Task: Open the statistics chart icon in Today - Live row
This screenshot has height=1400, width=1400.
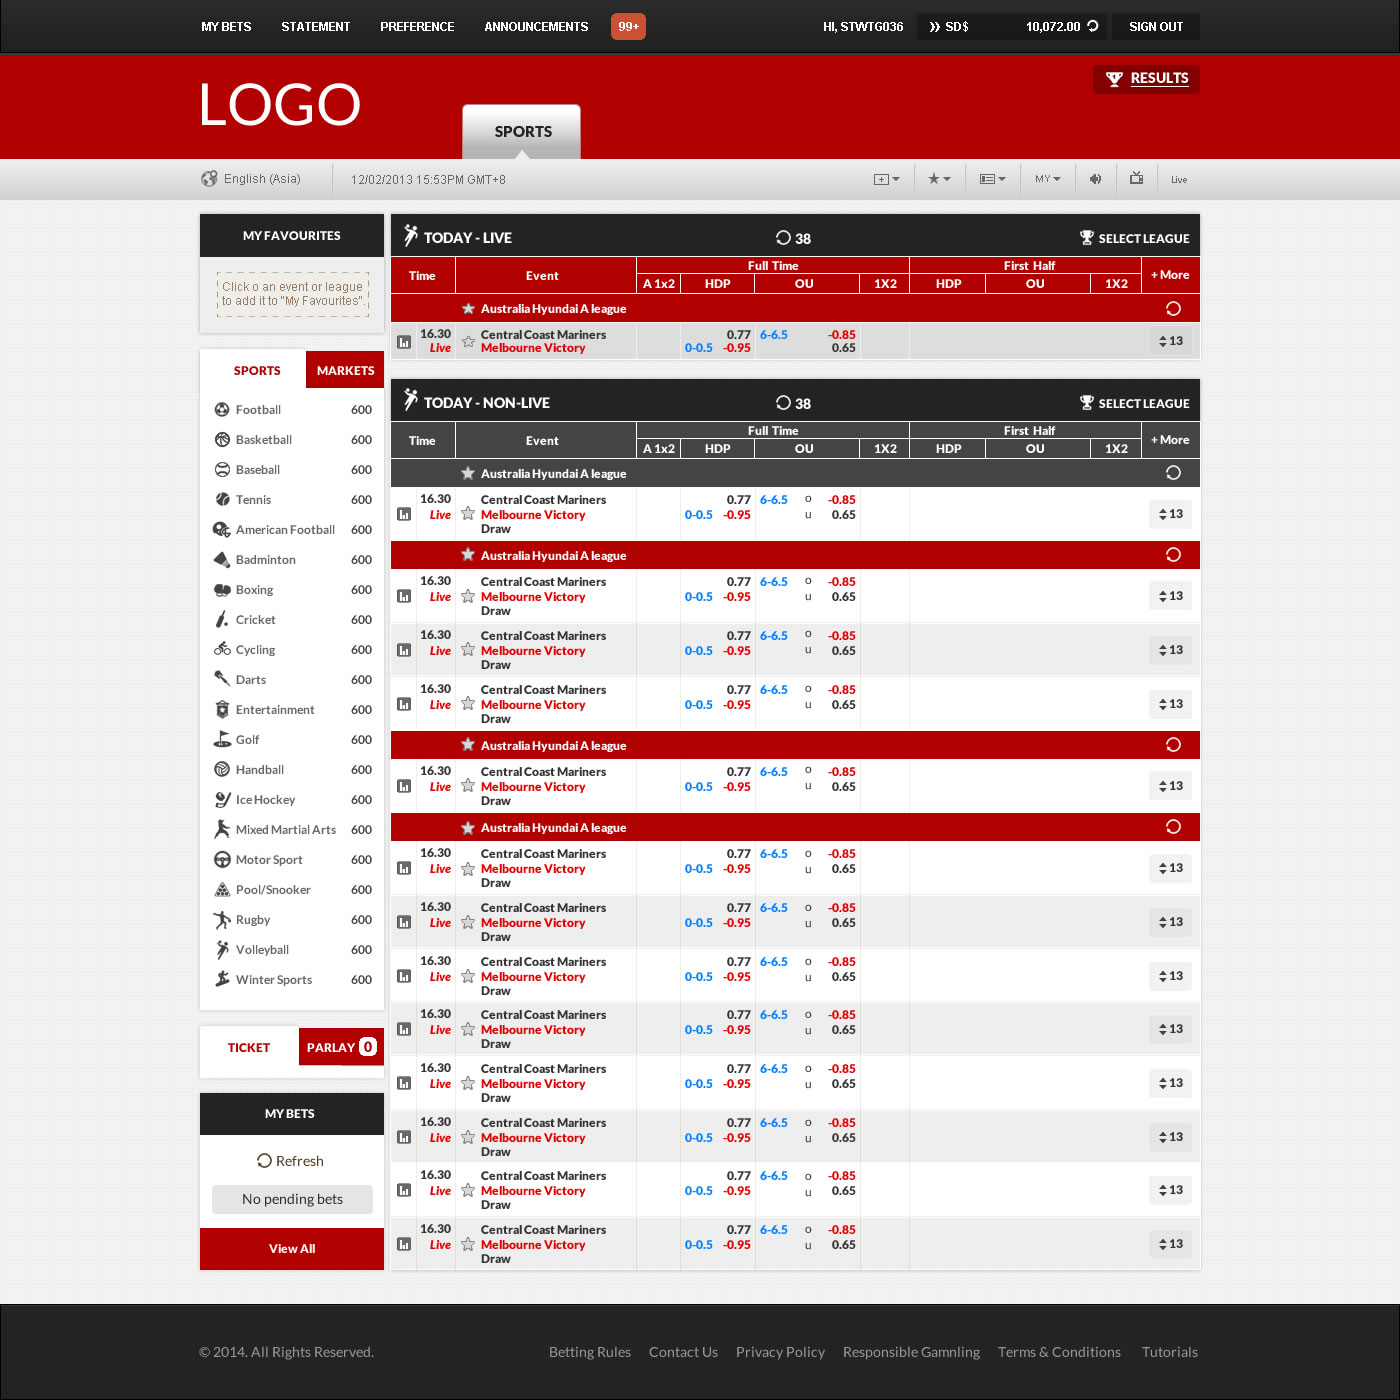Action: point(404,342)
